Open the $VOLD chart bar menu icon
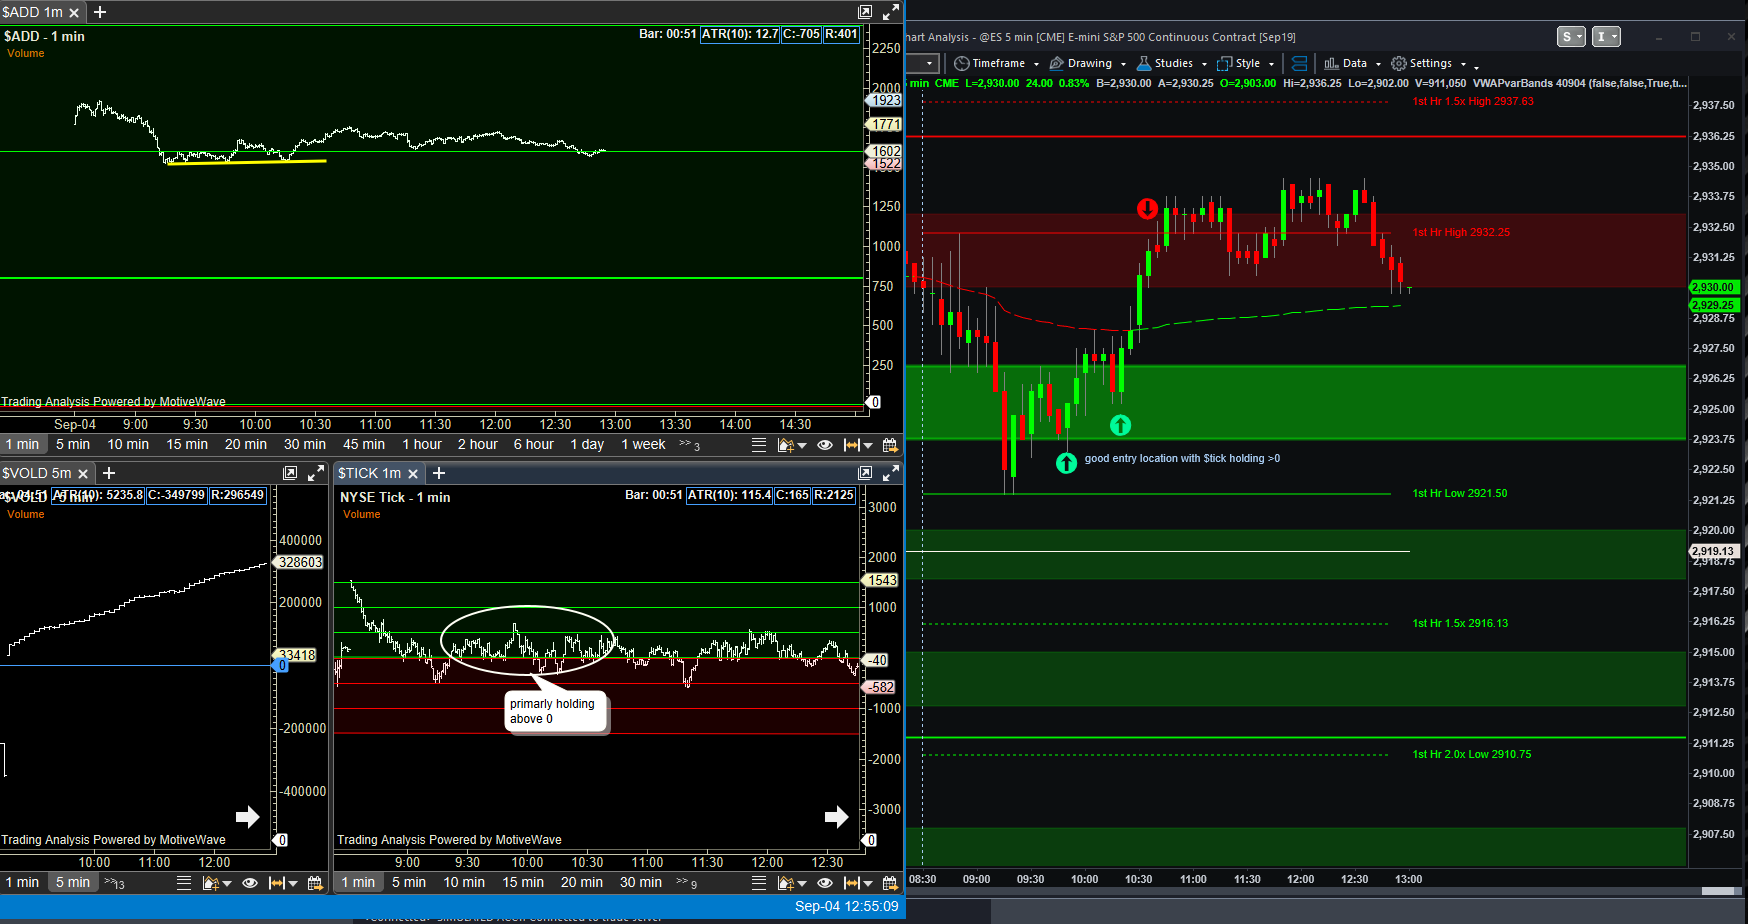1748x924 pixels. pyautogui.click(x=184, y=883)
